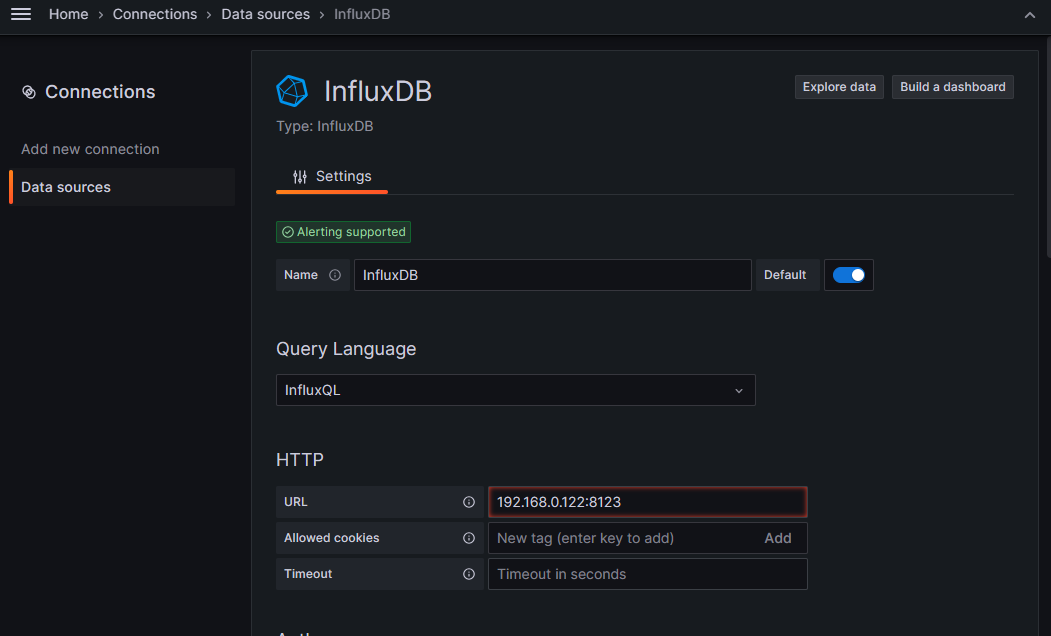
Task: Focus the Timeout in seconds input
Action: 647,574
